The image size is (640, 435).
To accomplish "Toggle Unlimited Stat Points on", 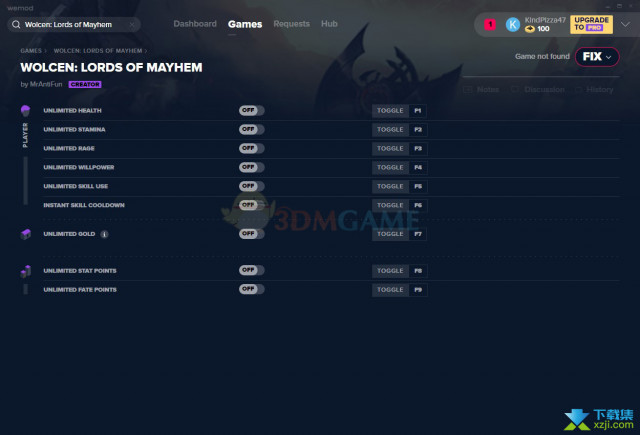I will pyautogui.click(x=251, y=270).
